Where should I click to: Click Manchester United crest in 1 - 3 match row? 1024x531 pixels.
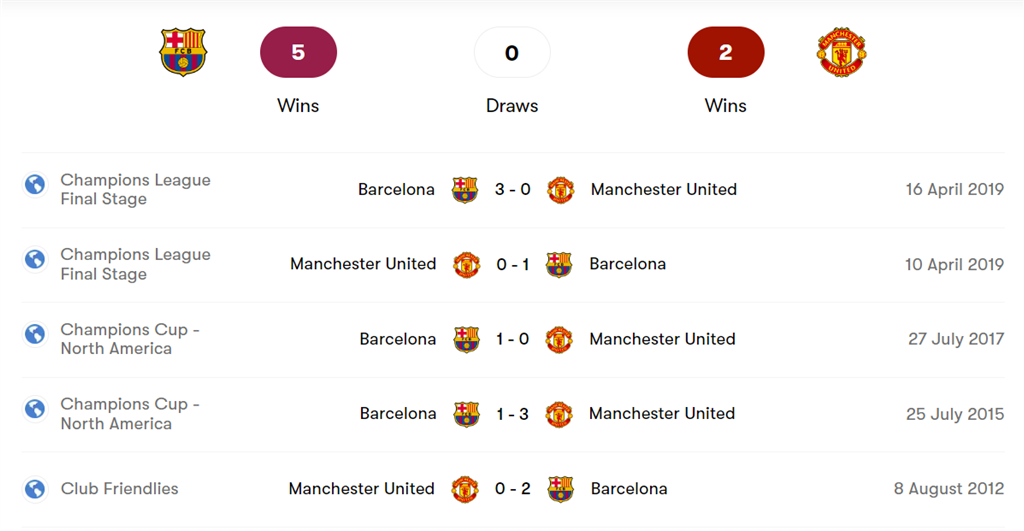559,414
